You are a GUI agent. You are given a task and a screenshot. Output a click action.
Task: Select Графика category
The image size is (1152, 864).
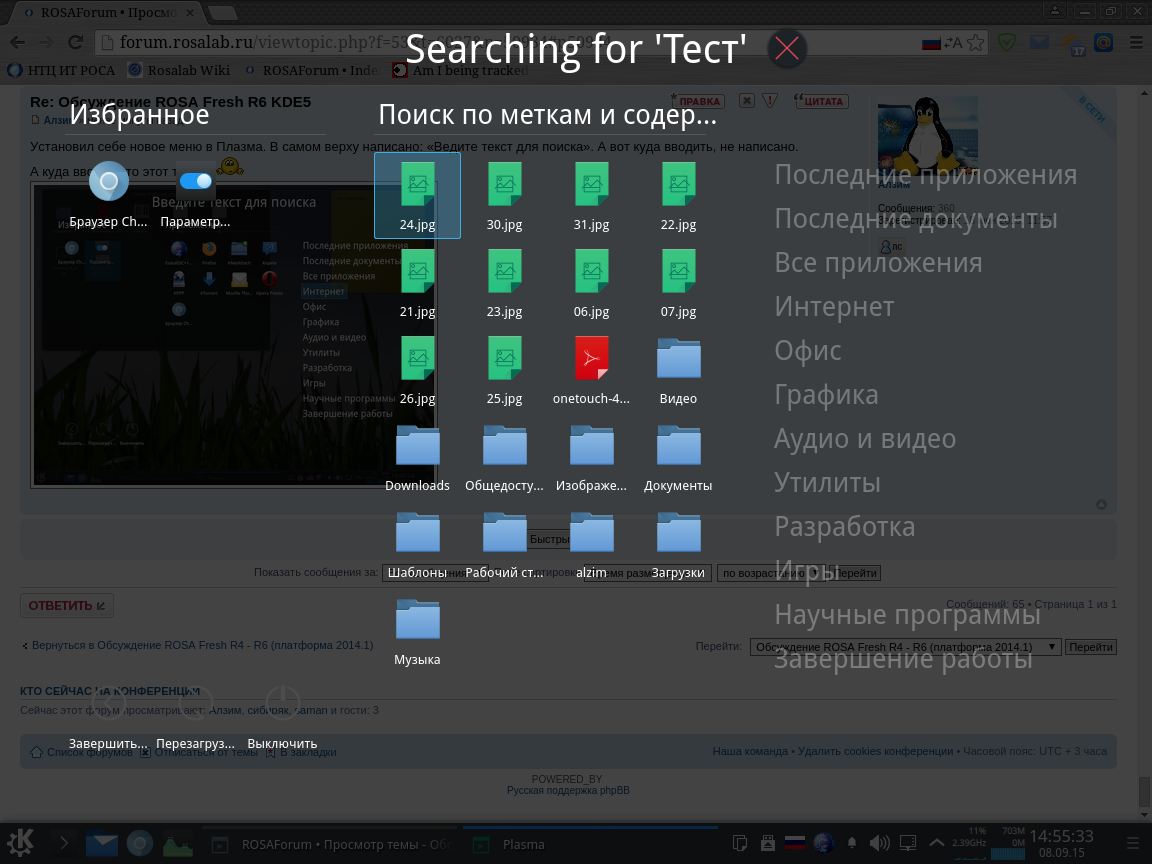[826, 395]
